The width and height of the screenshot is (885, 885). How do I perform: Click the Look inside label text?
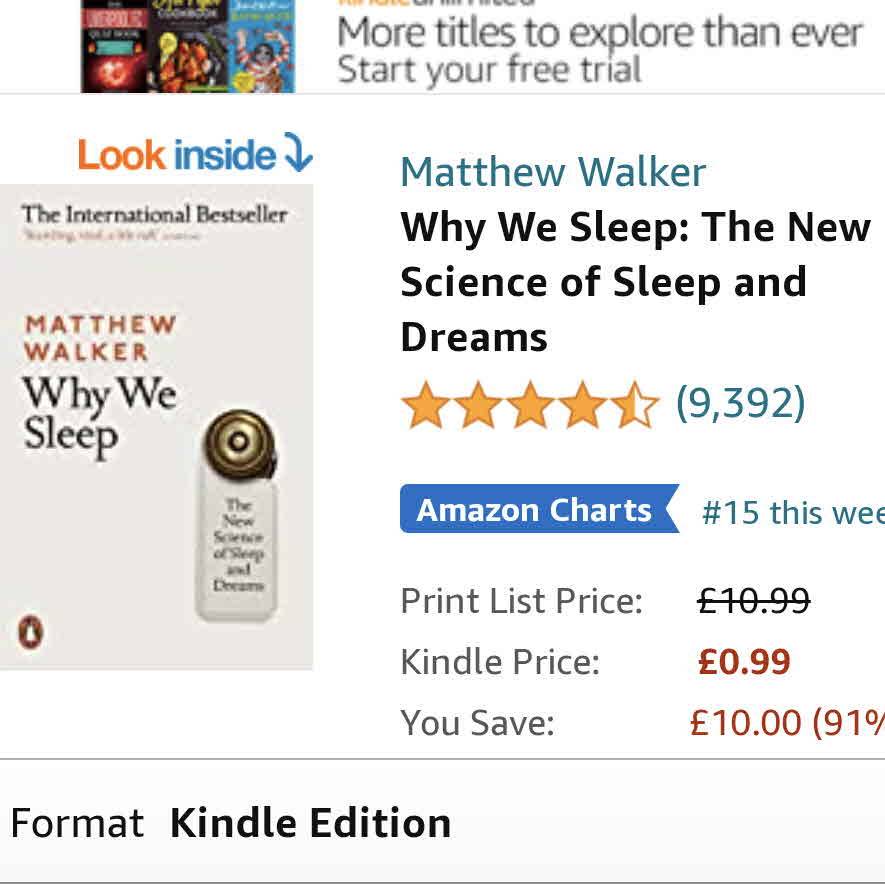pos(176,155)
